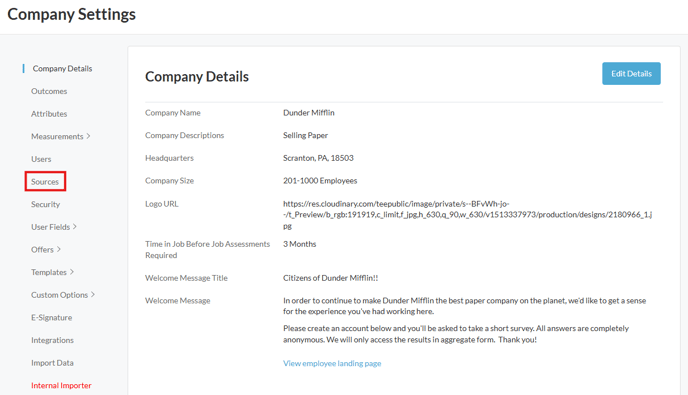688x395 pixels.
Task: Open the Company Details settings section
Action: click(x=62, y=68)
